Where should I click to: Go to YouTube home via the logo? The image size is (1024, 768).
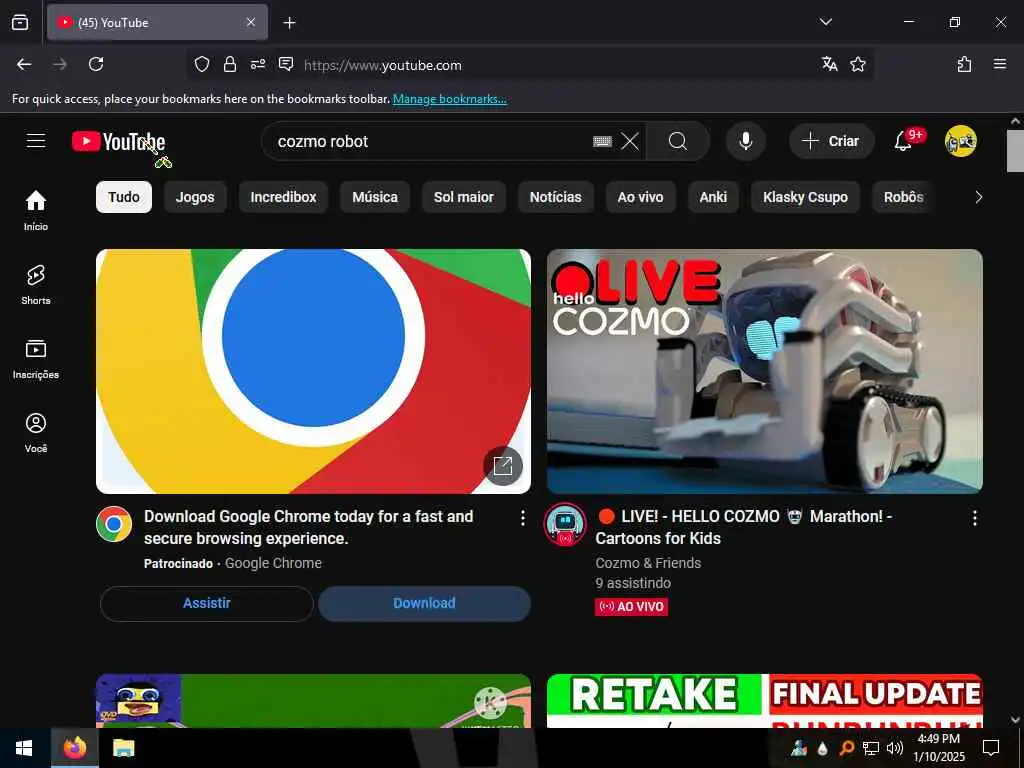point(118,141)
